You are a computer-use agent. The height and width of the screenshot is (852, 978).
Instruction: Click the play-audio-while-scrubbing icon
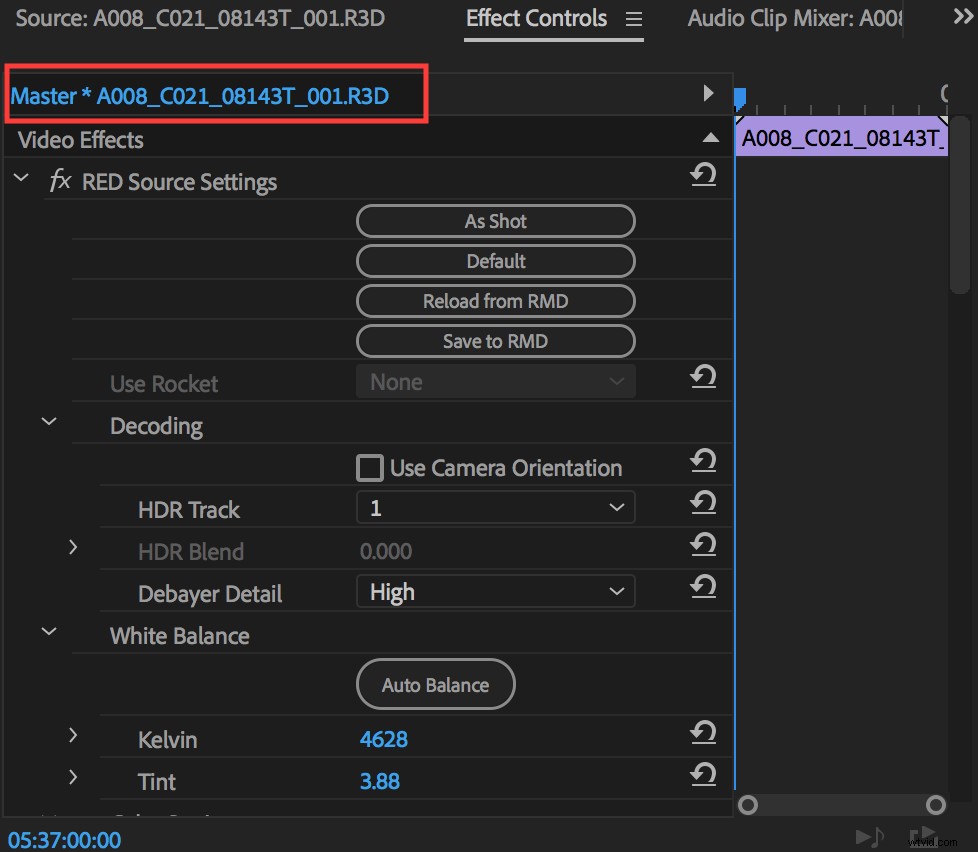pos(868,838)
